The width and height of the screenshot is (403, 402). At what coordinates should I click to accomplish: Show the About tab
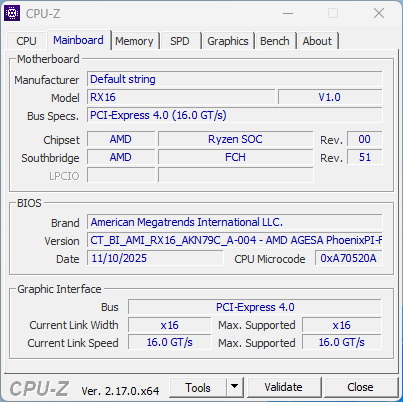(317, 41)
